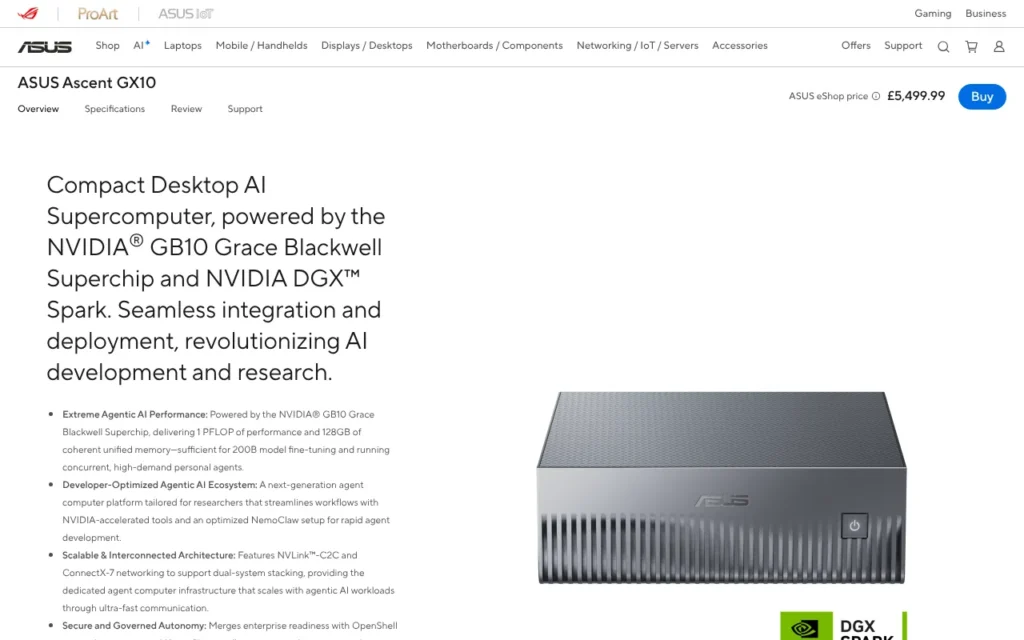This screenshot has height=640, width=1024.
Task: Open the Displays / Desktops menu
Action: point(366,46)
